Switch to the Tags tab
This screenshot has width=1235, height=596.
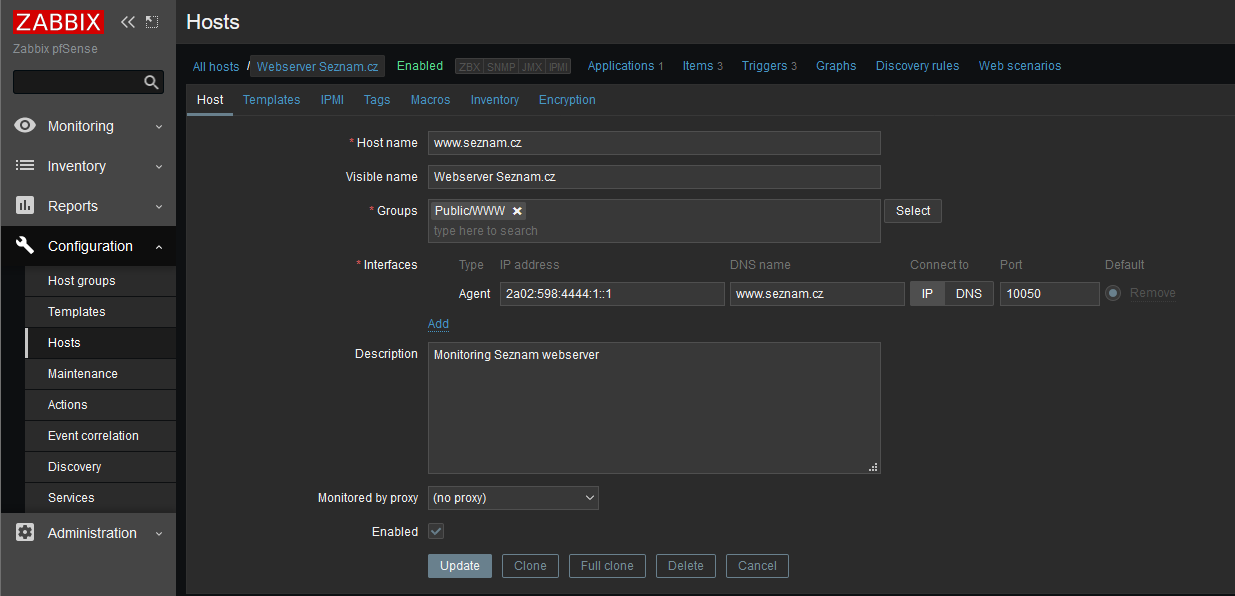pos(377,100)
